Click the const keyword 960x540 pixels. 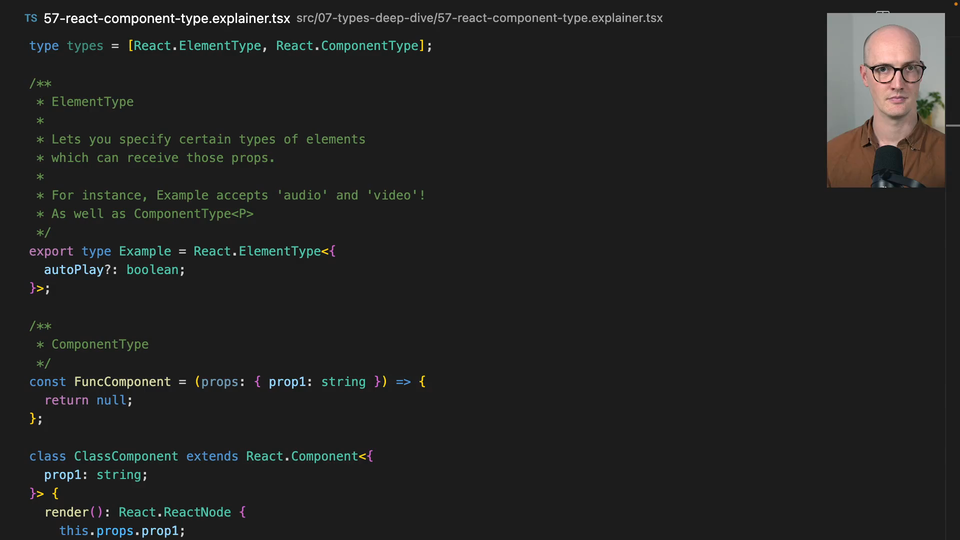[x=47, y=382]
